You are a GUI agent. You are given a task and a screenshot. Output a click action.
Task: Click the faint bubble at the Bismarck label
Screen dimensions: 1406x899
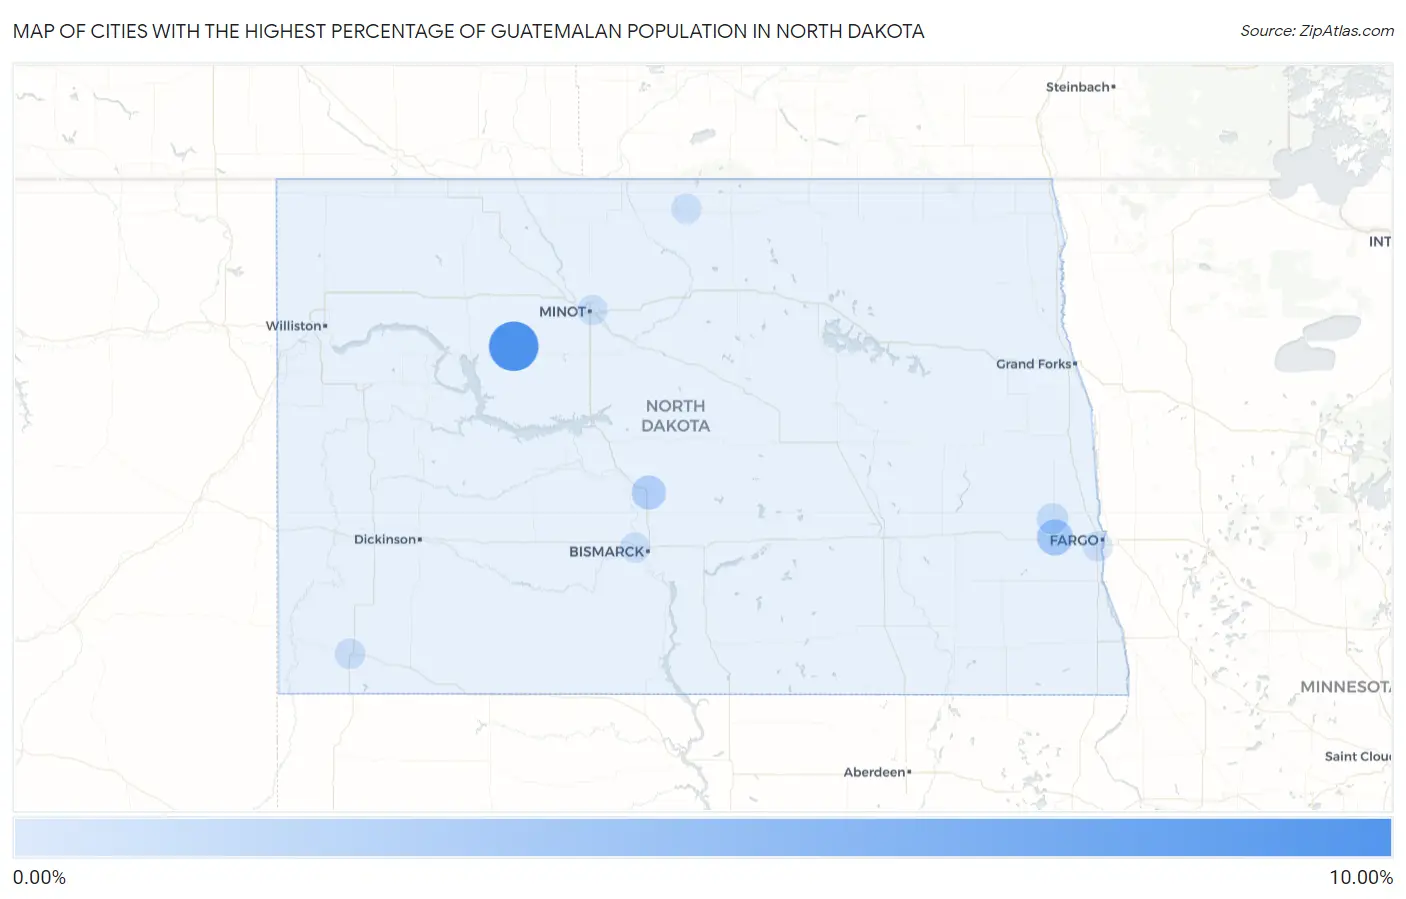pyautogui.click(x=635, y=548)
